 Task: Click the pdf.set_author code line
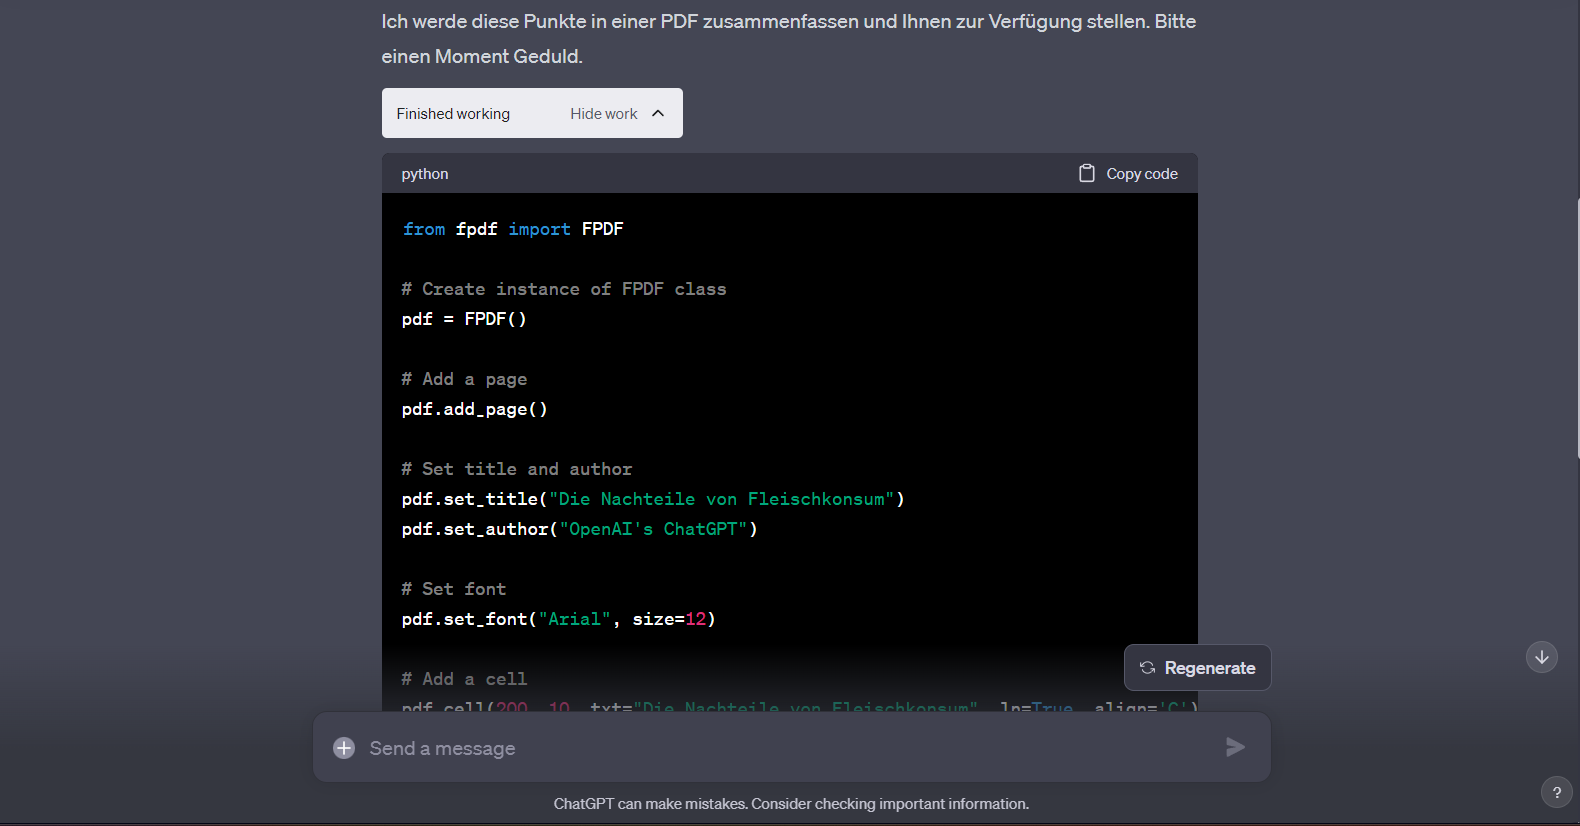(579, 529)
